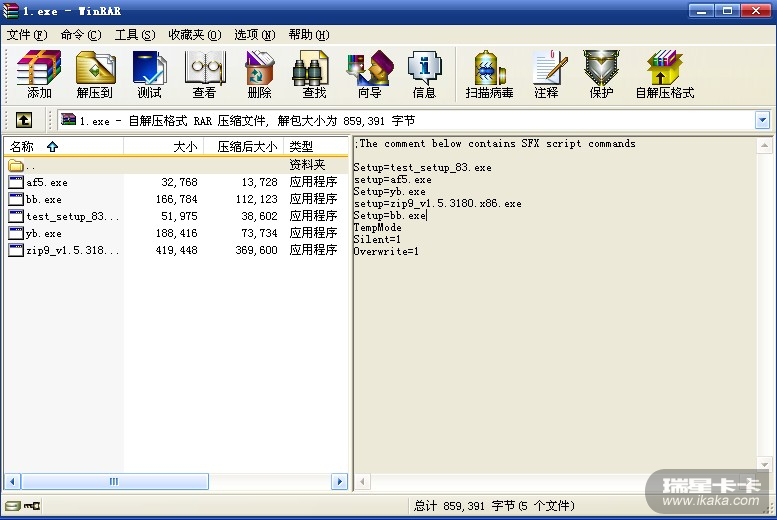Open the 选项(N) menu
The width and height of the screenshot is (777, 520).
[255, 35]
